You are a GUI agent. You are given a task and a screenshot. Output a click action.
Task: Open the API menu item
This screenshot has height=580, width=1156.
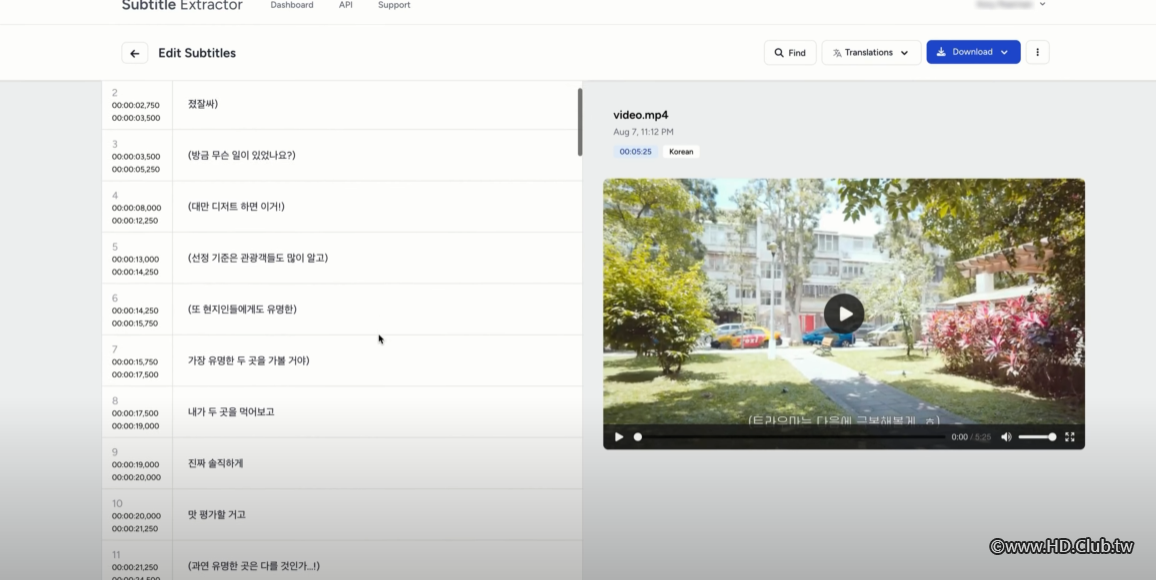pos(345,5)
